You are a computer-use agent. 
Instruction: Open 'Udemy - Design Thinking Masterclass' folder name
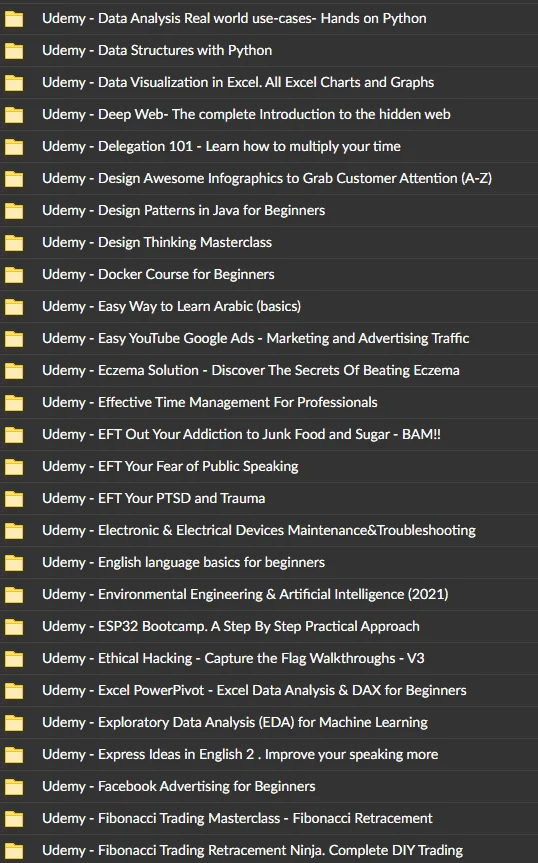(x=157, y=242)
